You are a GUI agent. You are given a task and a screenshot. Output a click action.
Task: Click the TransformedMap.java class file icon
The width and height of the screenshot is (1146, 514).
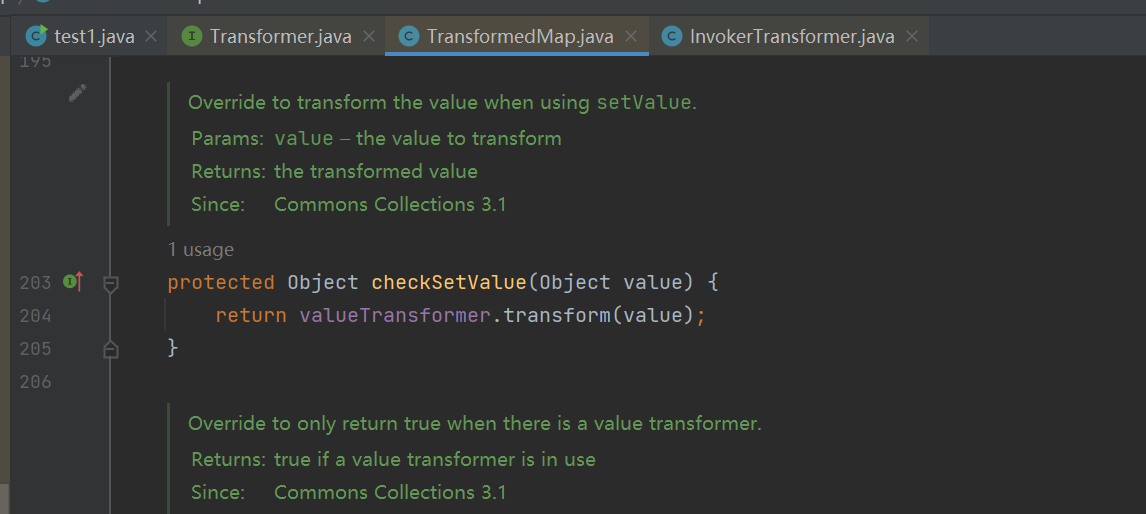click(409, 37)
